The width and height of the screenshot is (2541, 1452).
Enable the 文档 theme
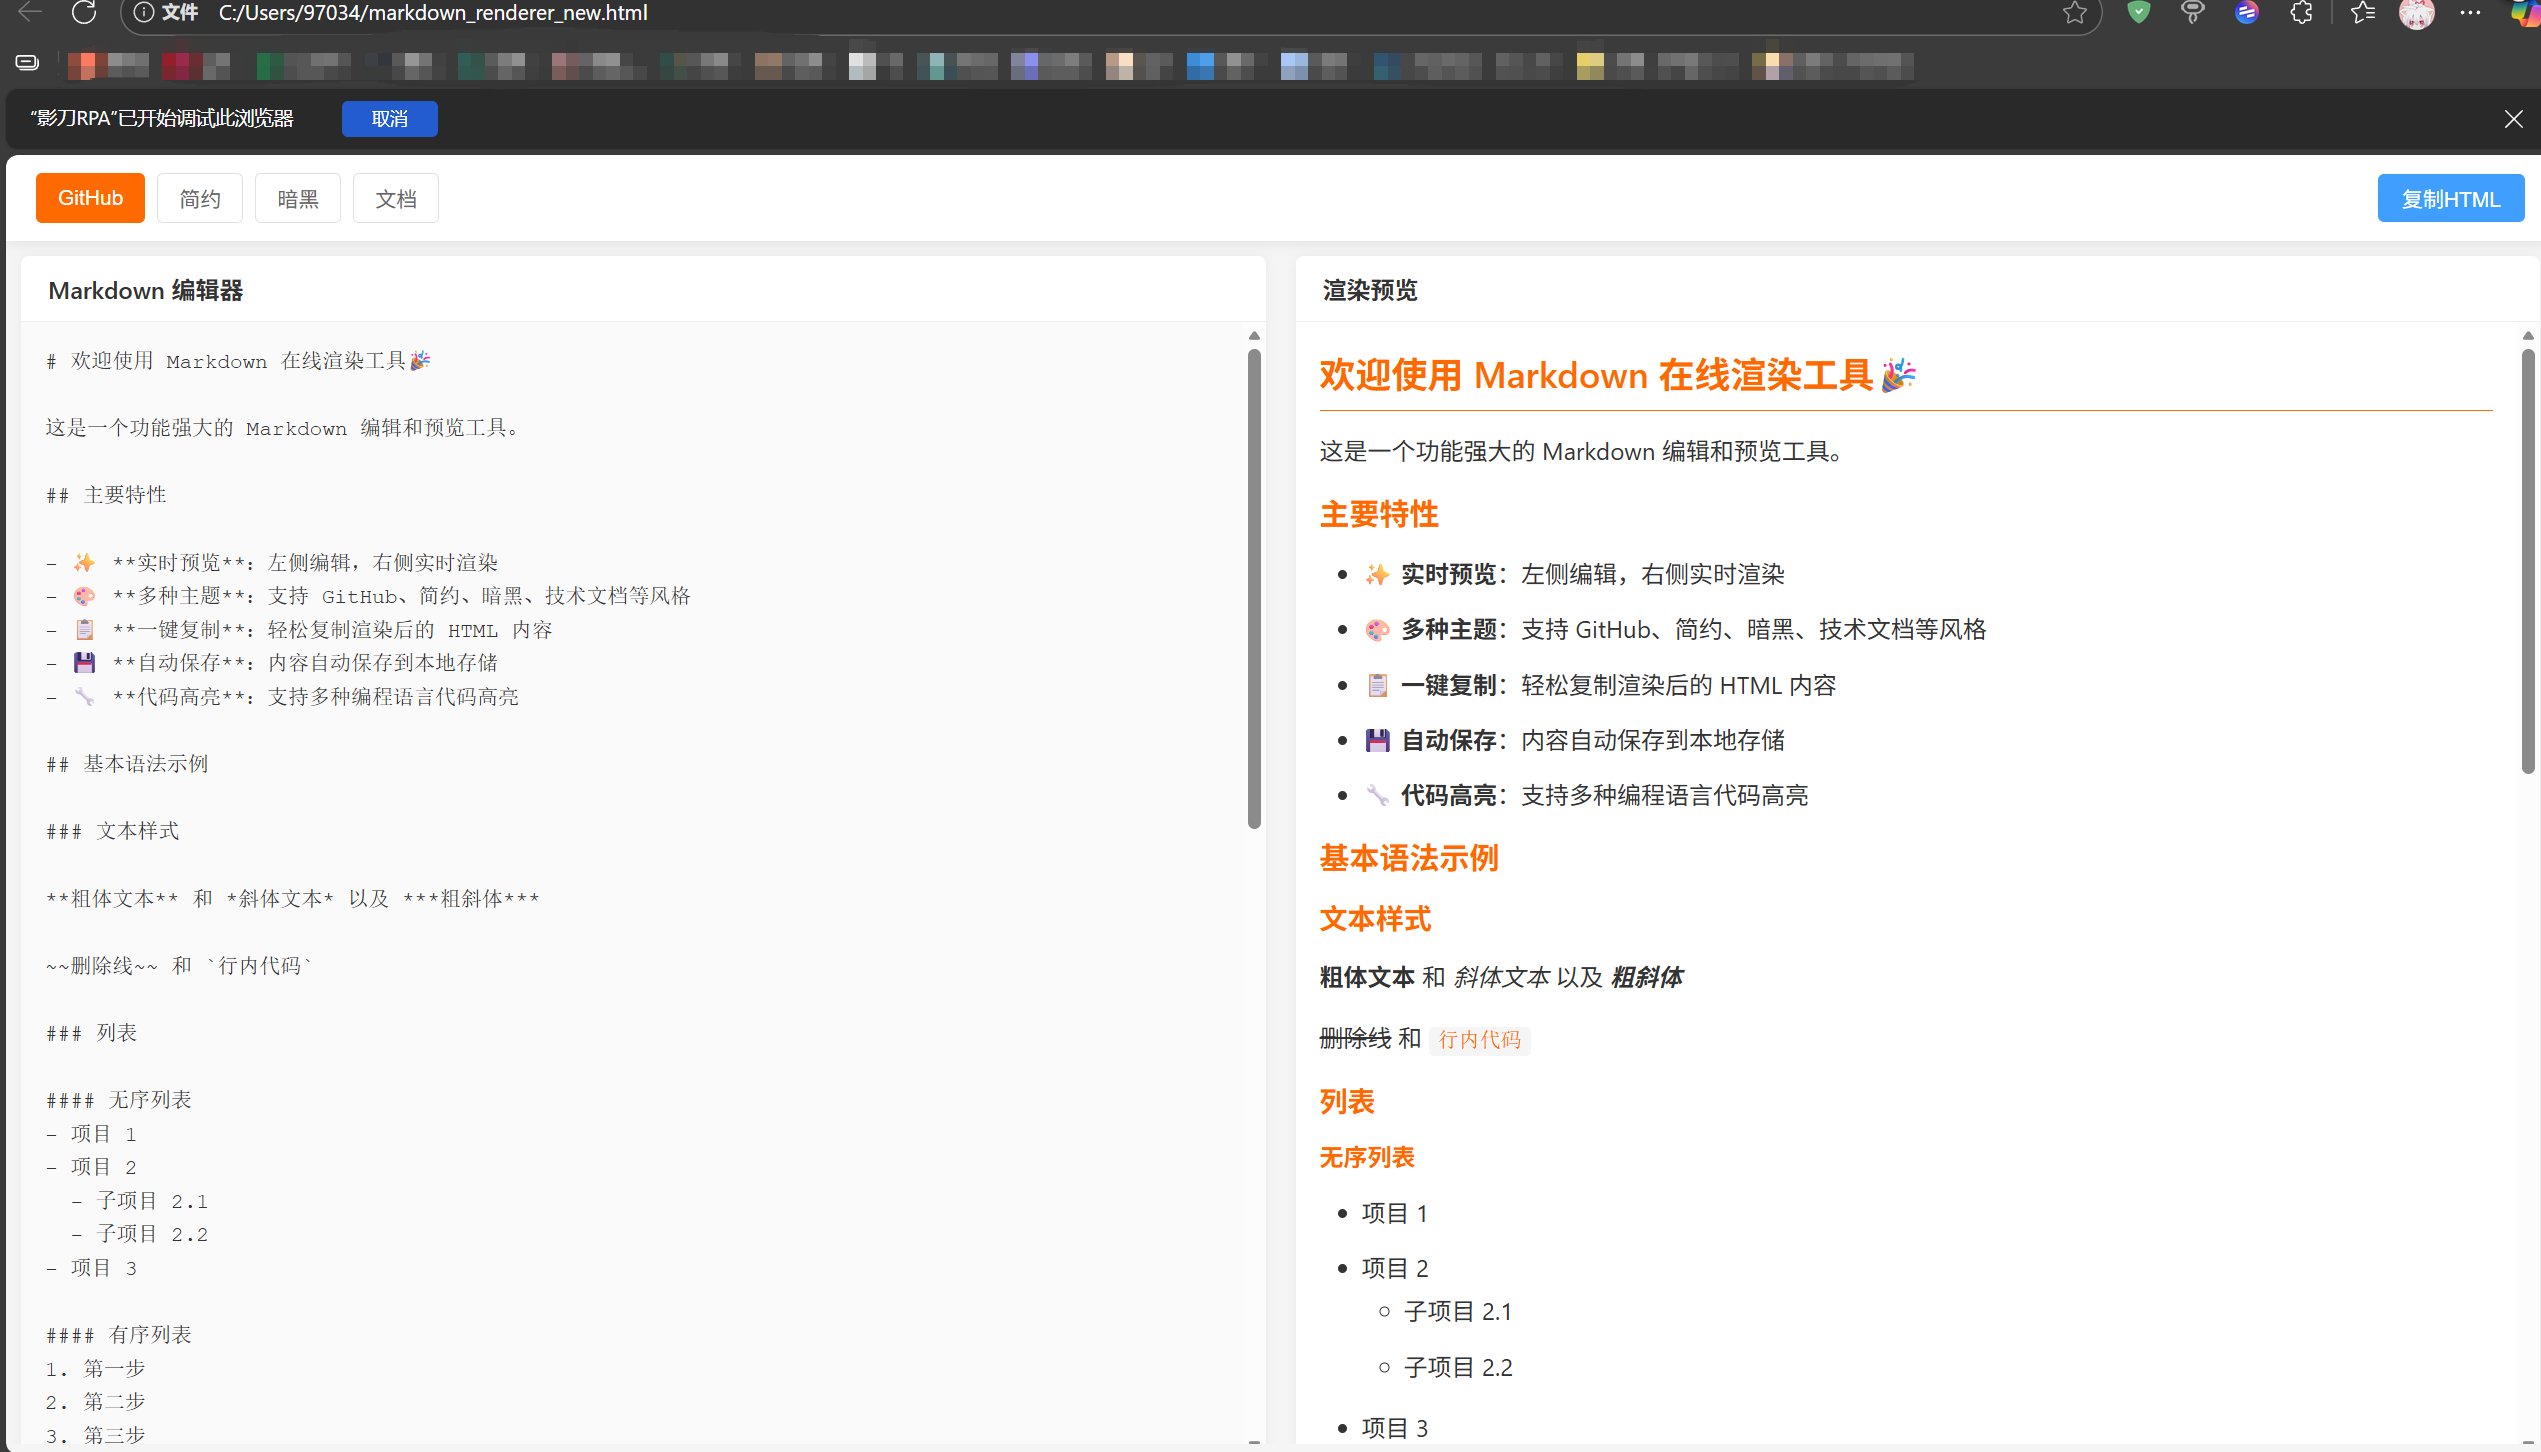tap(395, 197)
